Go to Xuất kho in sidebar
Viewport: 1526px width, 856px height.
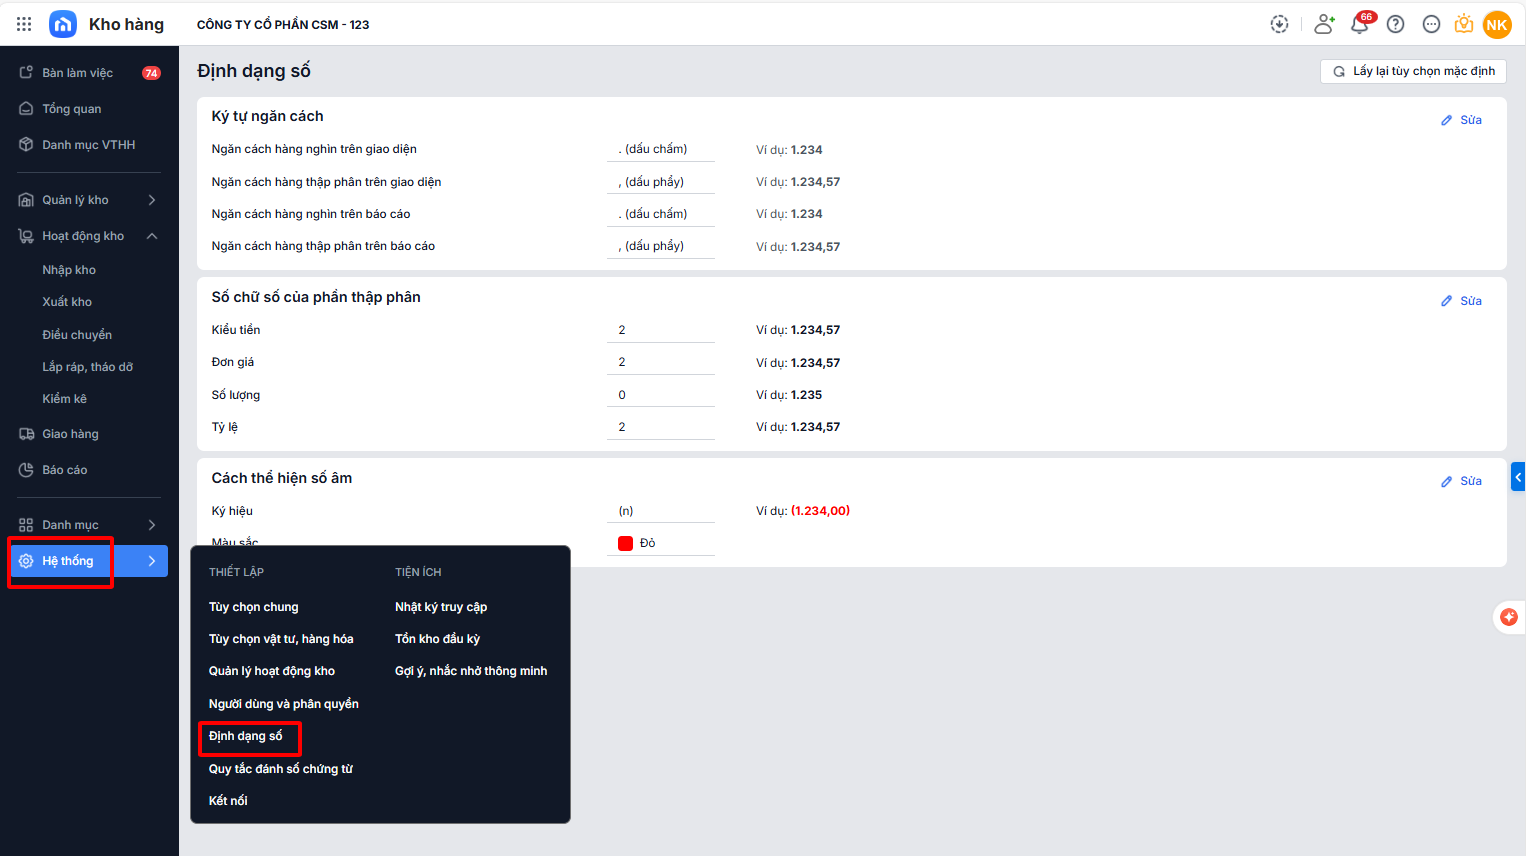(x=67, y=302)
